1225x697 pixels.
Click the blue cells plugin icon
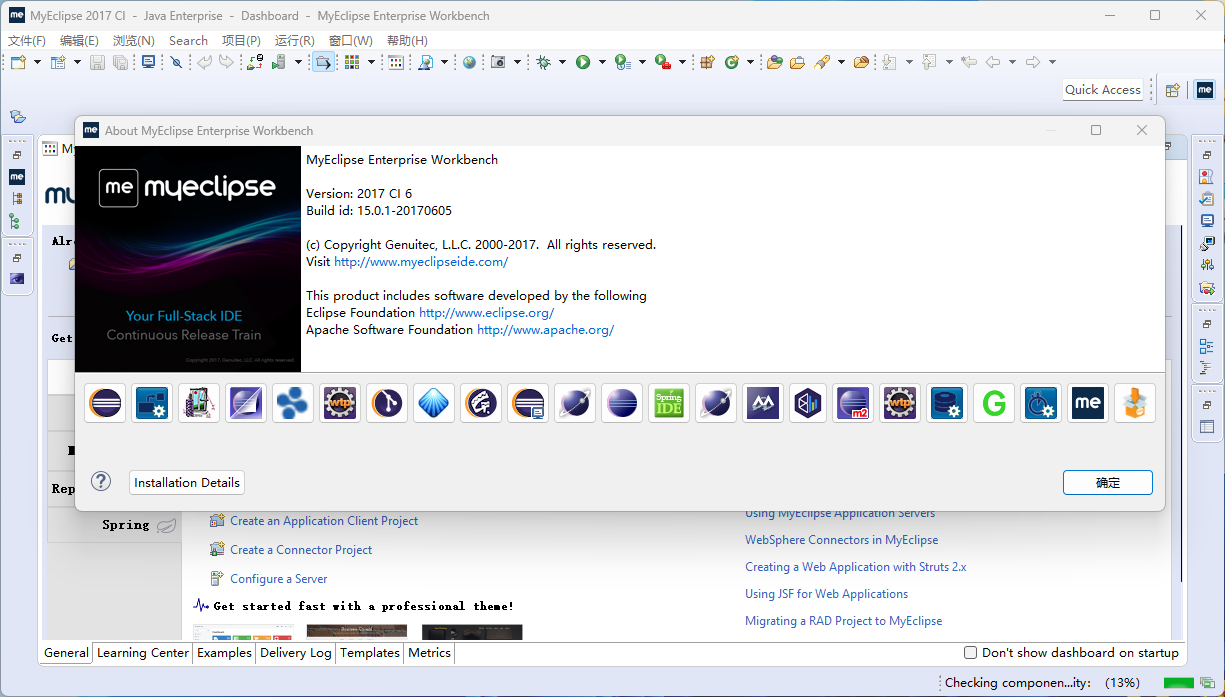[293, 403]
